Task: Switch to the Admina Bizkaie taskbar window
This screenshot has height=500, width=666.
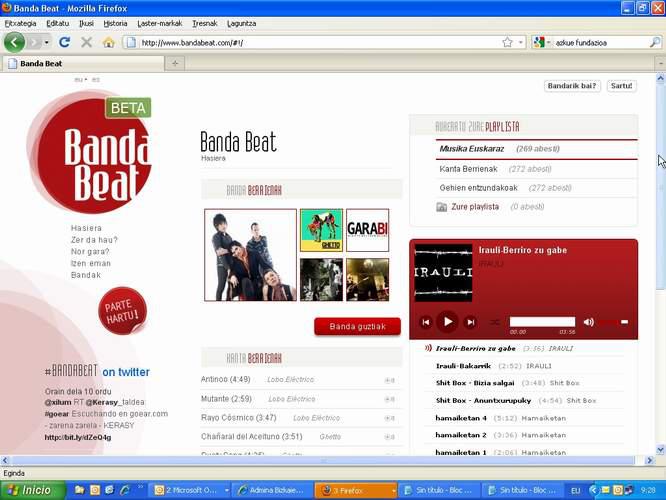Action: [x=272, y=490]
